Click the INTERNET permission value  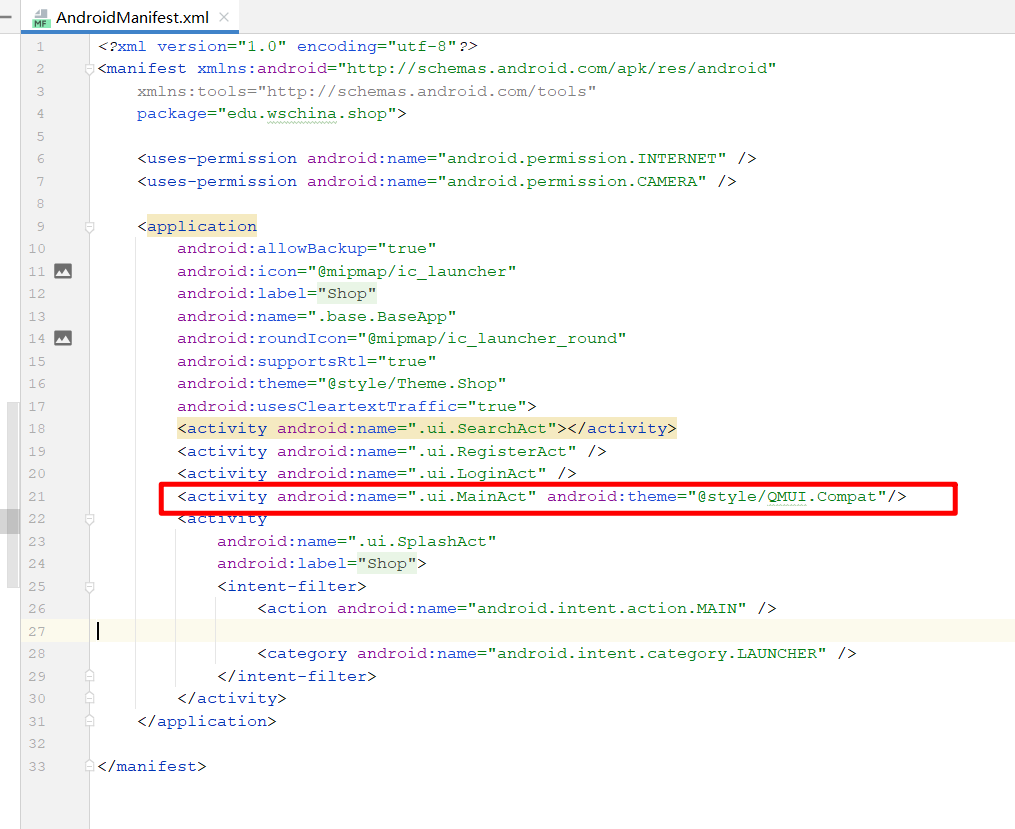pyautogui.click(x=582, y=159)
